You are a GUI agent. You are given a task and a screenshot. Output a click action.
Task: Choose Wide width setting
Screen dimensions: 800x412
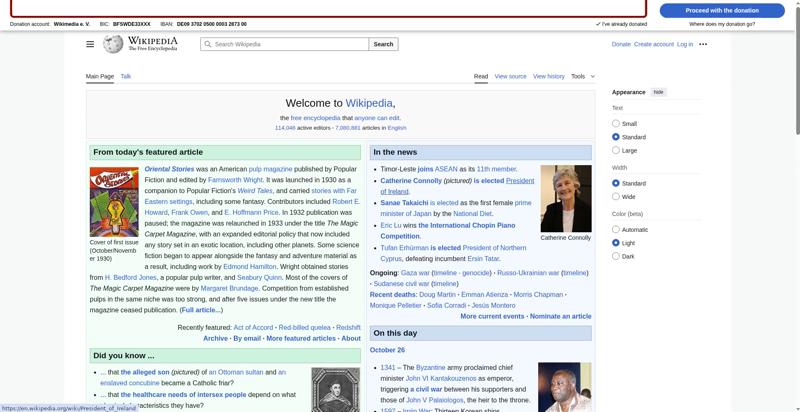pyautogui.click(x=616, y=197)
